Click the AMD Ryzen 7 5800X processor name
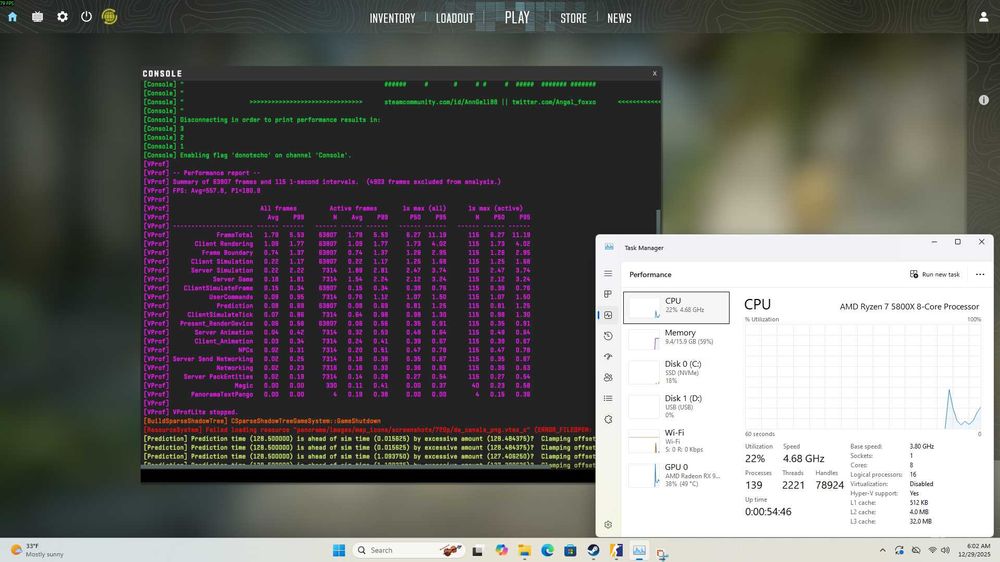The image size is (1000, 562). pos(909,307)
